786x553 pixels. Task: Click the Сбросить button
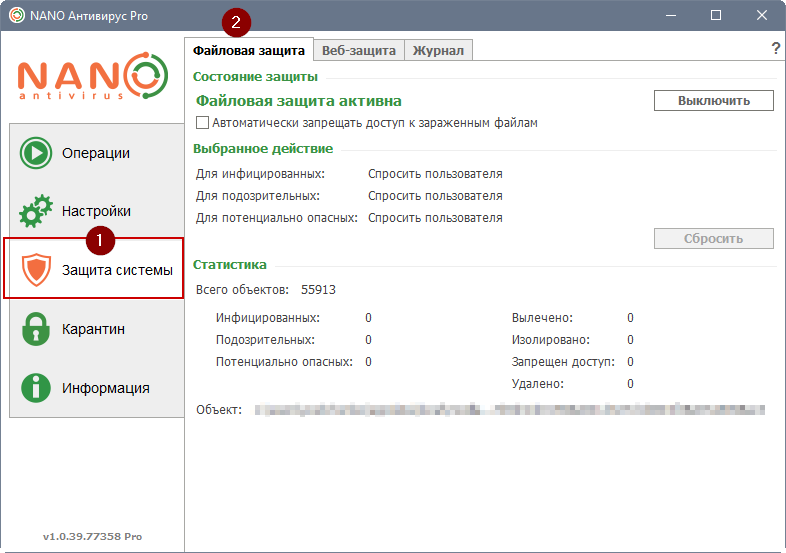pos(713,239)
